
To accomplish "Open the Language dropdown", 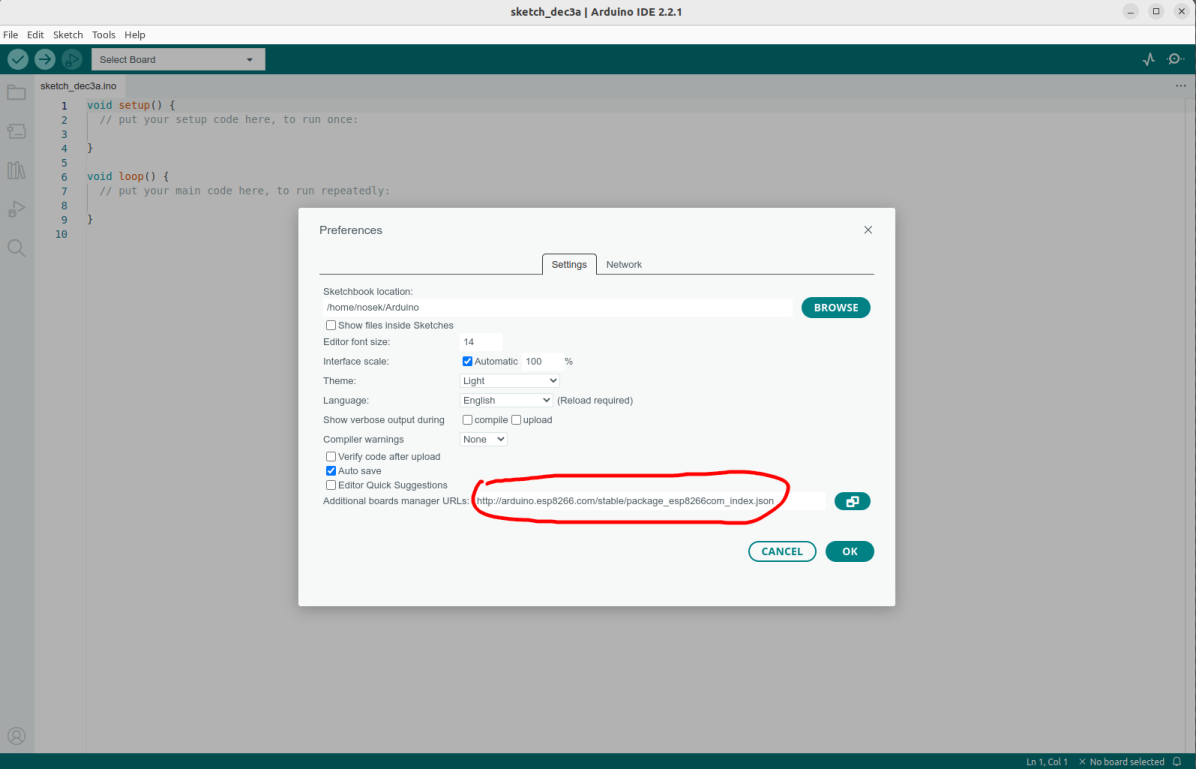I will pos(506,400).
